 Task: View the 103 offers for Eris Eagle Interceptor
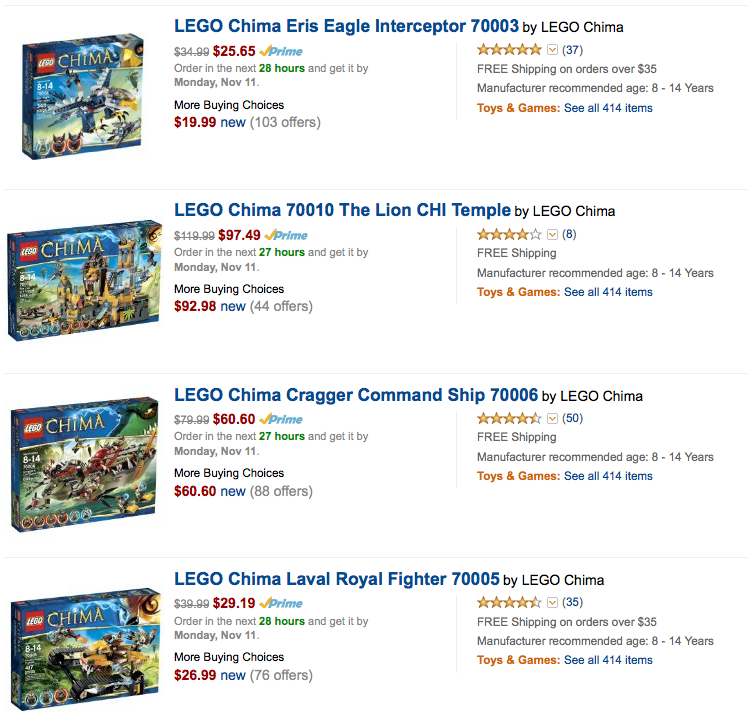284,122
